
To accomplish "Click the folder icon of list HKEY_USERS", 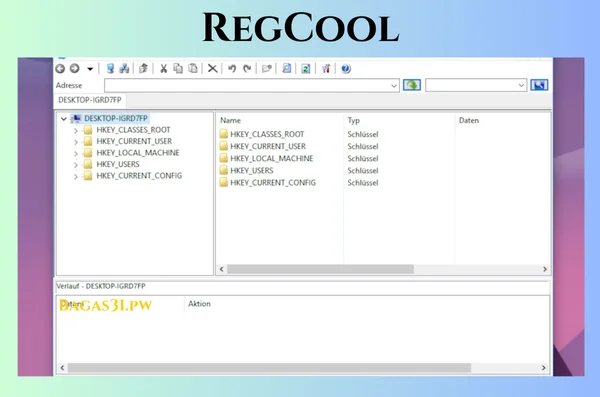I will point(223,170).
